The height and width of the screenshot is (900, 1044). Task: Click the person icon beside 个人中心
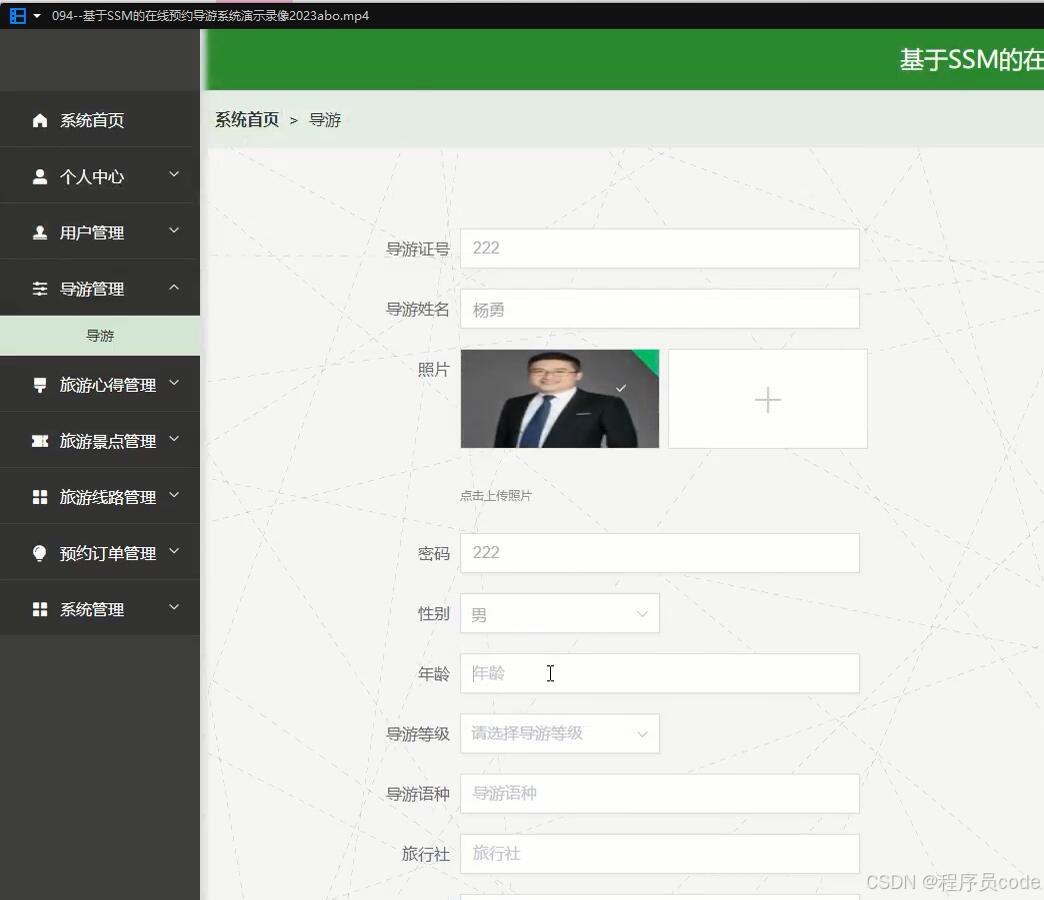pos(40,176)
